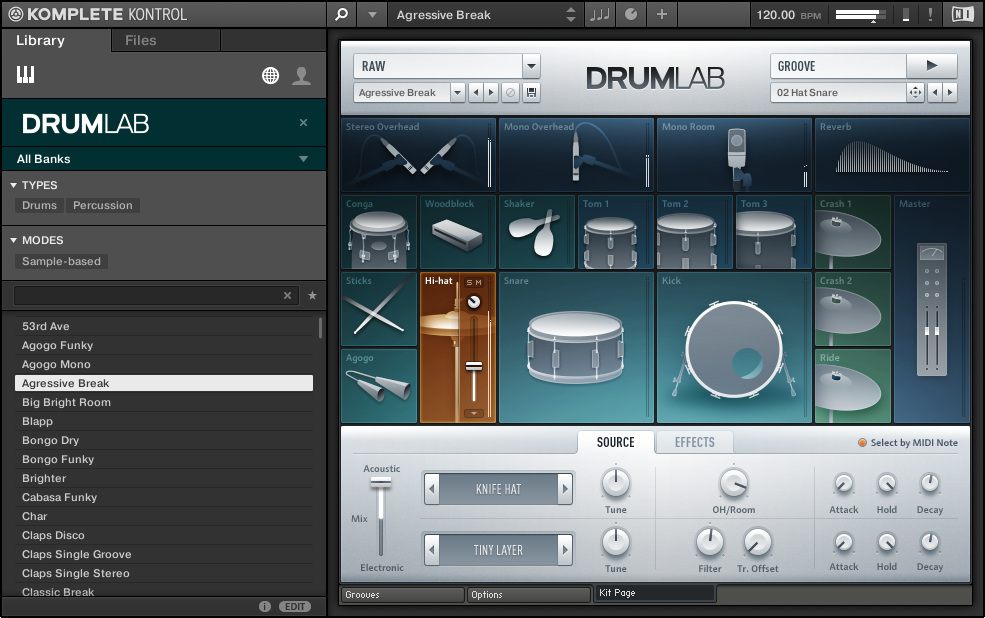Select the Stereo Overhead microphone pad

coord(418,154)
